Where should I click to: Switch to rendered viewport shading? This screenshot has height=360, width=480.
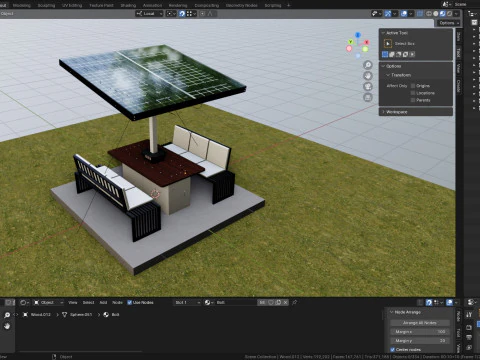coord(450,14)
